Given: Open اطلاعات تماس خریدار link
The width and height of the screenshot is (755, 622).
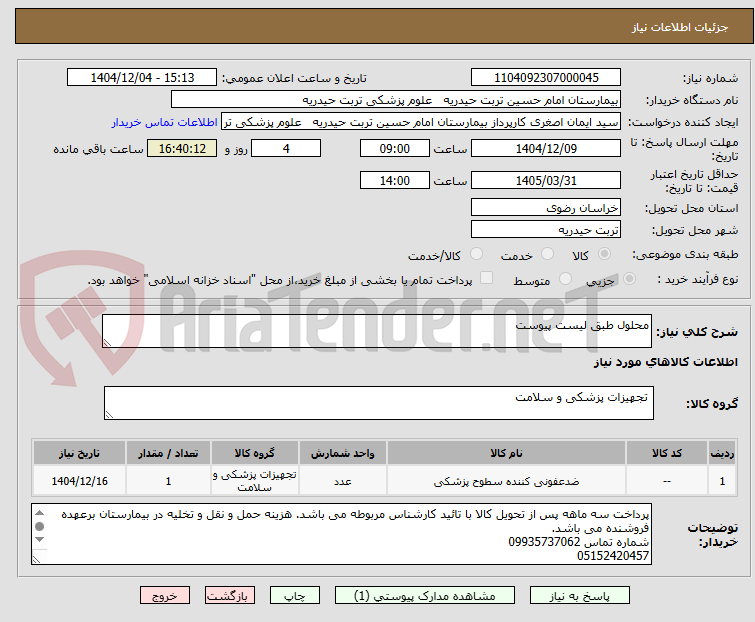Looking at the screenshot, I should 165,122.
